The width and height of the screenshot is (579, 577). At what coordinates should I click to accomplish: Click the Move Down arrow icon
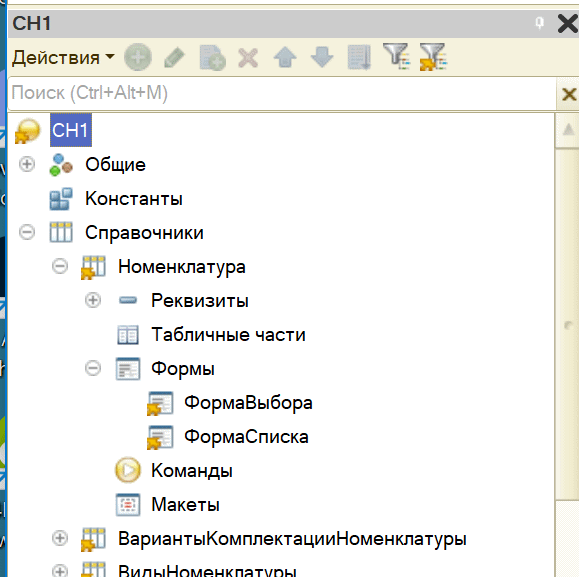tap(322, 58)
